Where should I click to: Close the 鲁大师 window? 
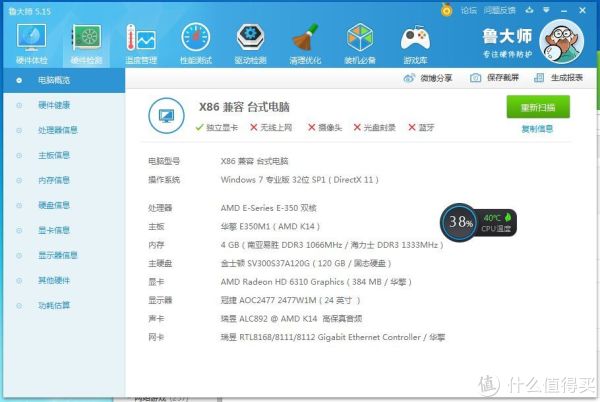click(x=582, y=10)
